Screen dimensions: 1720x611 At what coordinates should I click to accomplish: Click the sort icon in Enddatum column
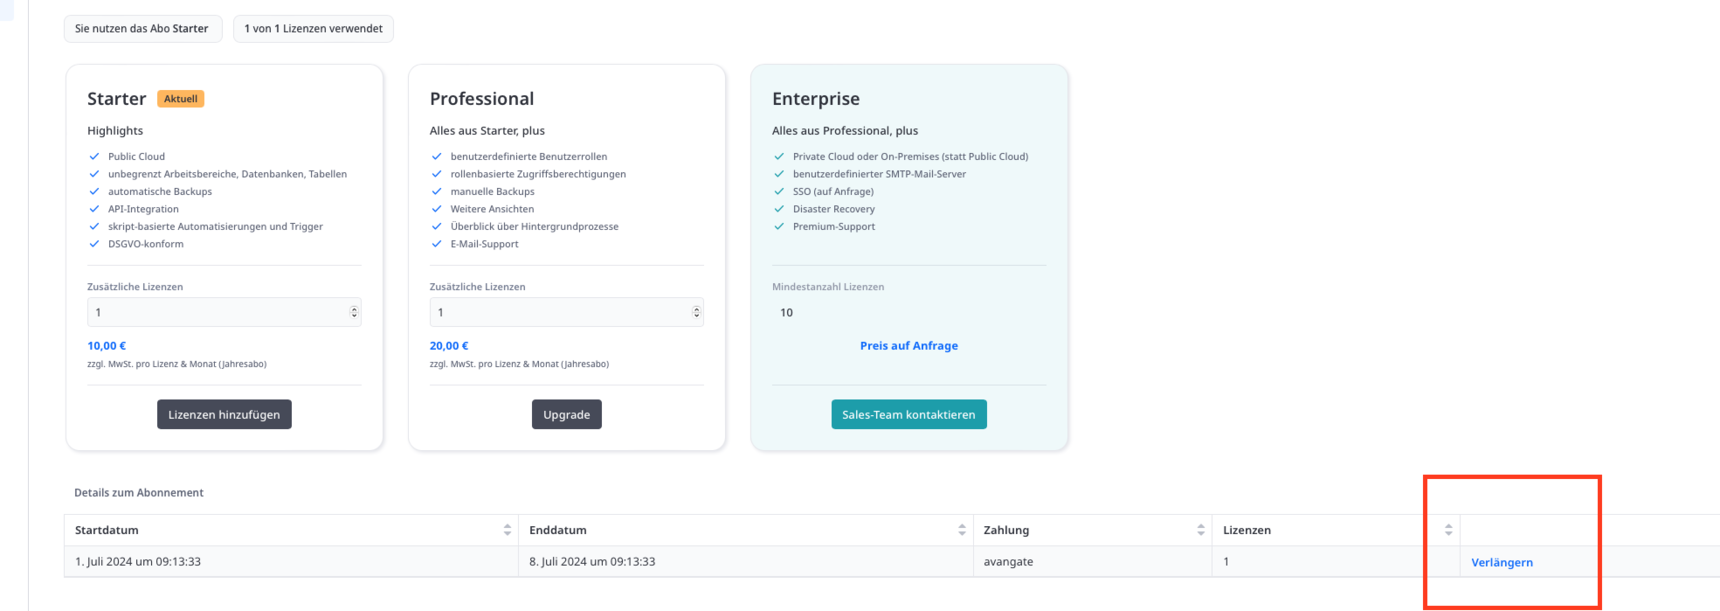(x=962, y=530)
